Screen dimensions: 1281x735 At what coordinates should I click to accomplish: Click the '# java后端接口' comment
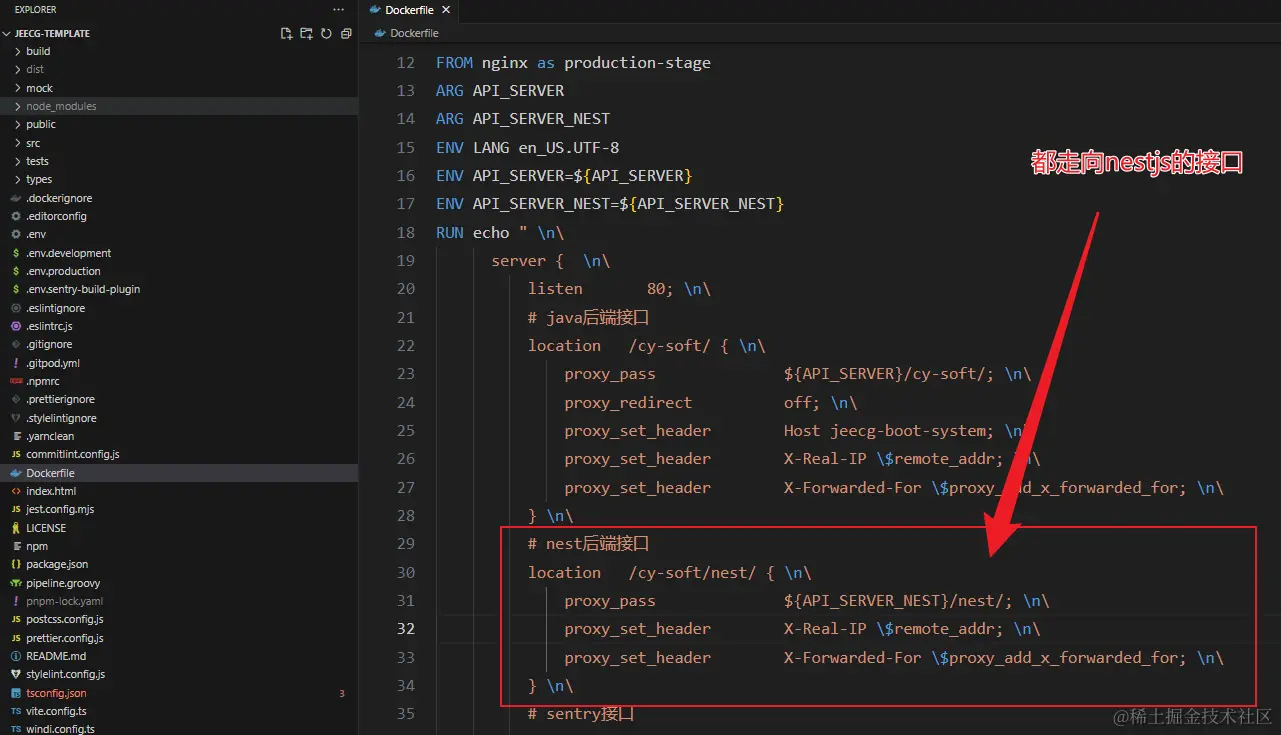coord(589,317)
